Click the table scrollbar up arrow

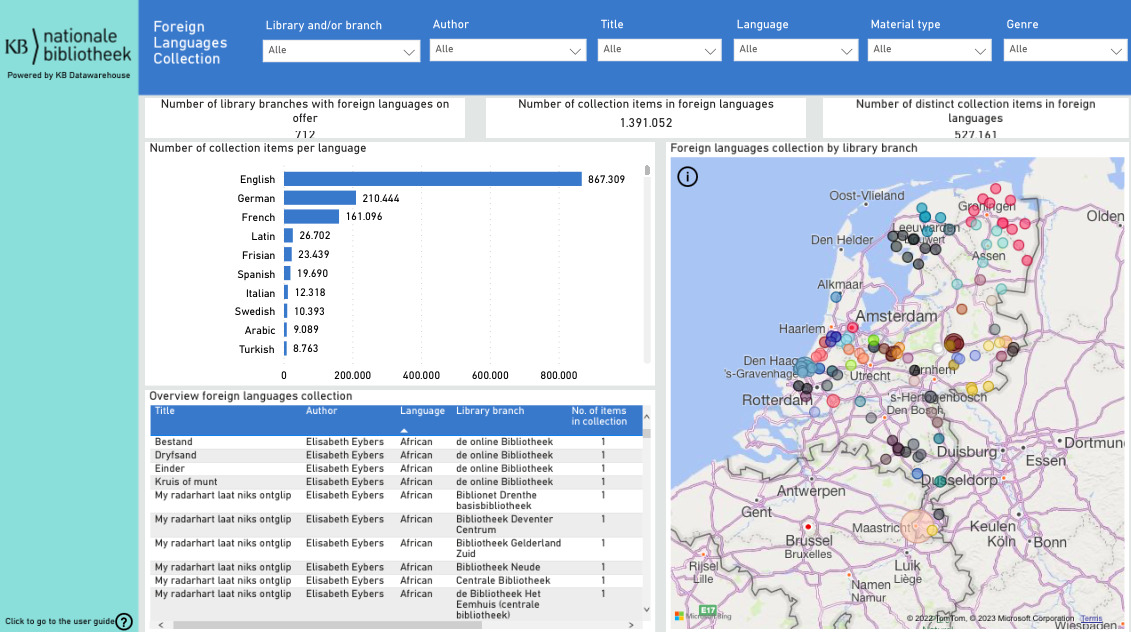(646, 416)
